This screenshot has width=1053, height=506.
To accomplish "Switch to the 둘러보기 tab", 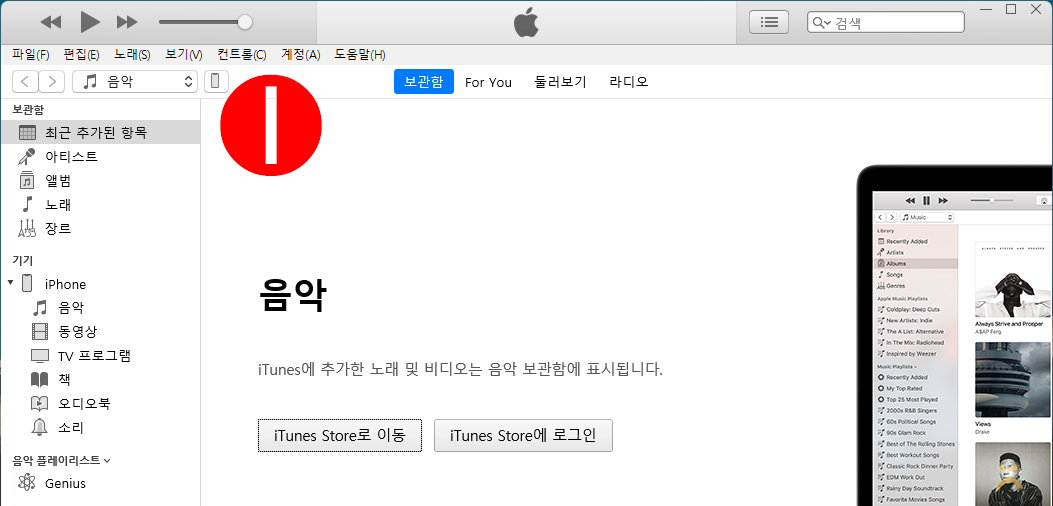I will [561, 82].
